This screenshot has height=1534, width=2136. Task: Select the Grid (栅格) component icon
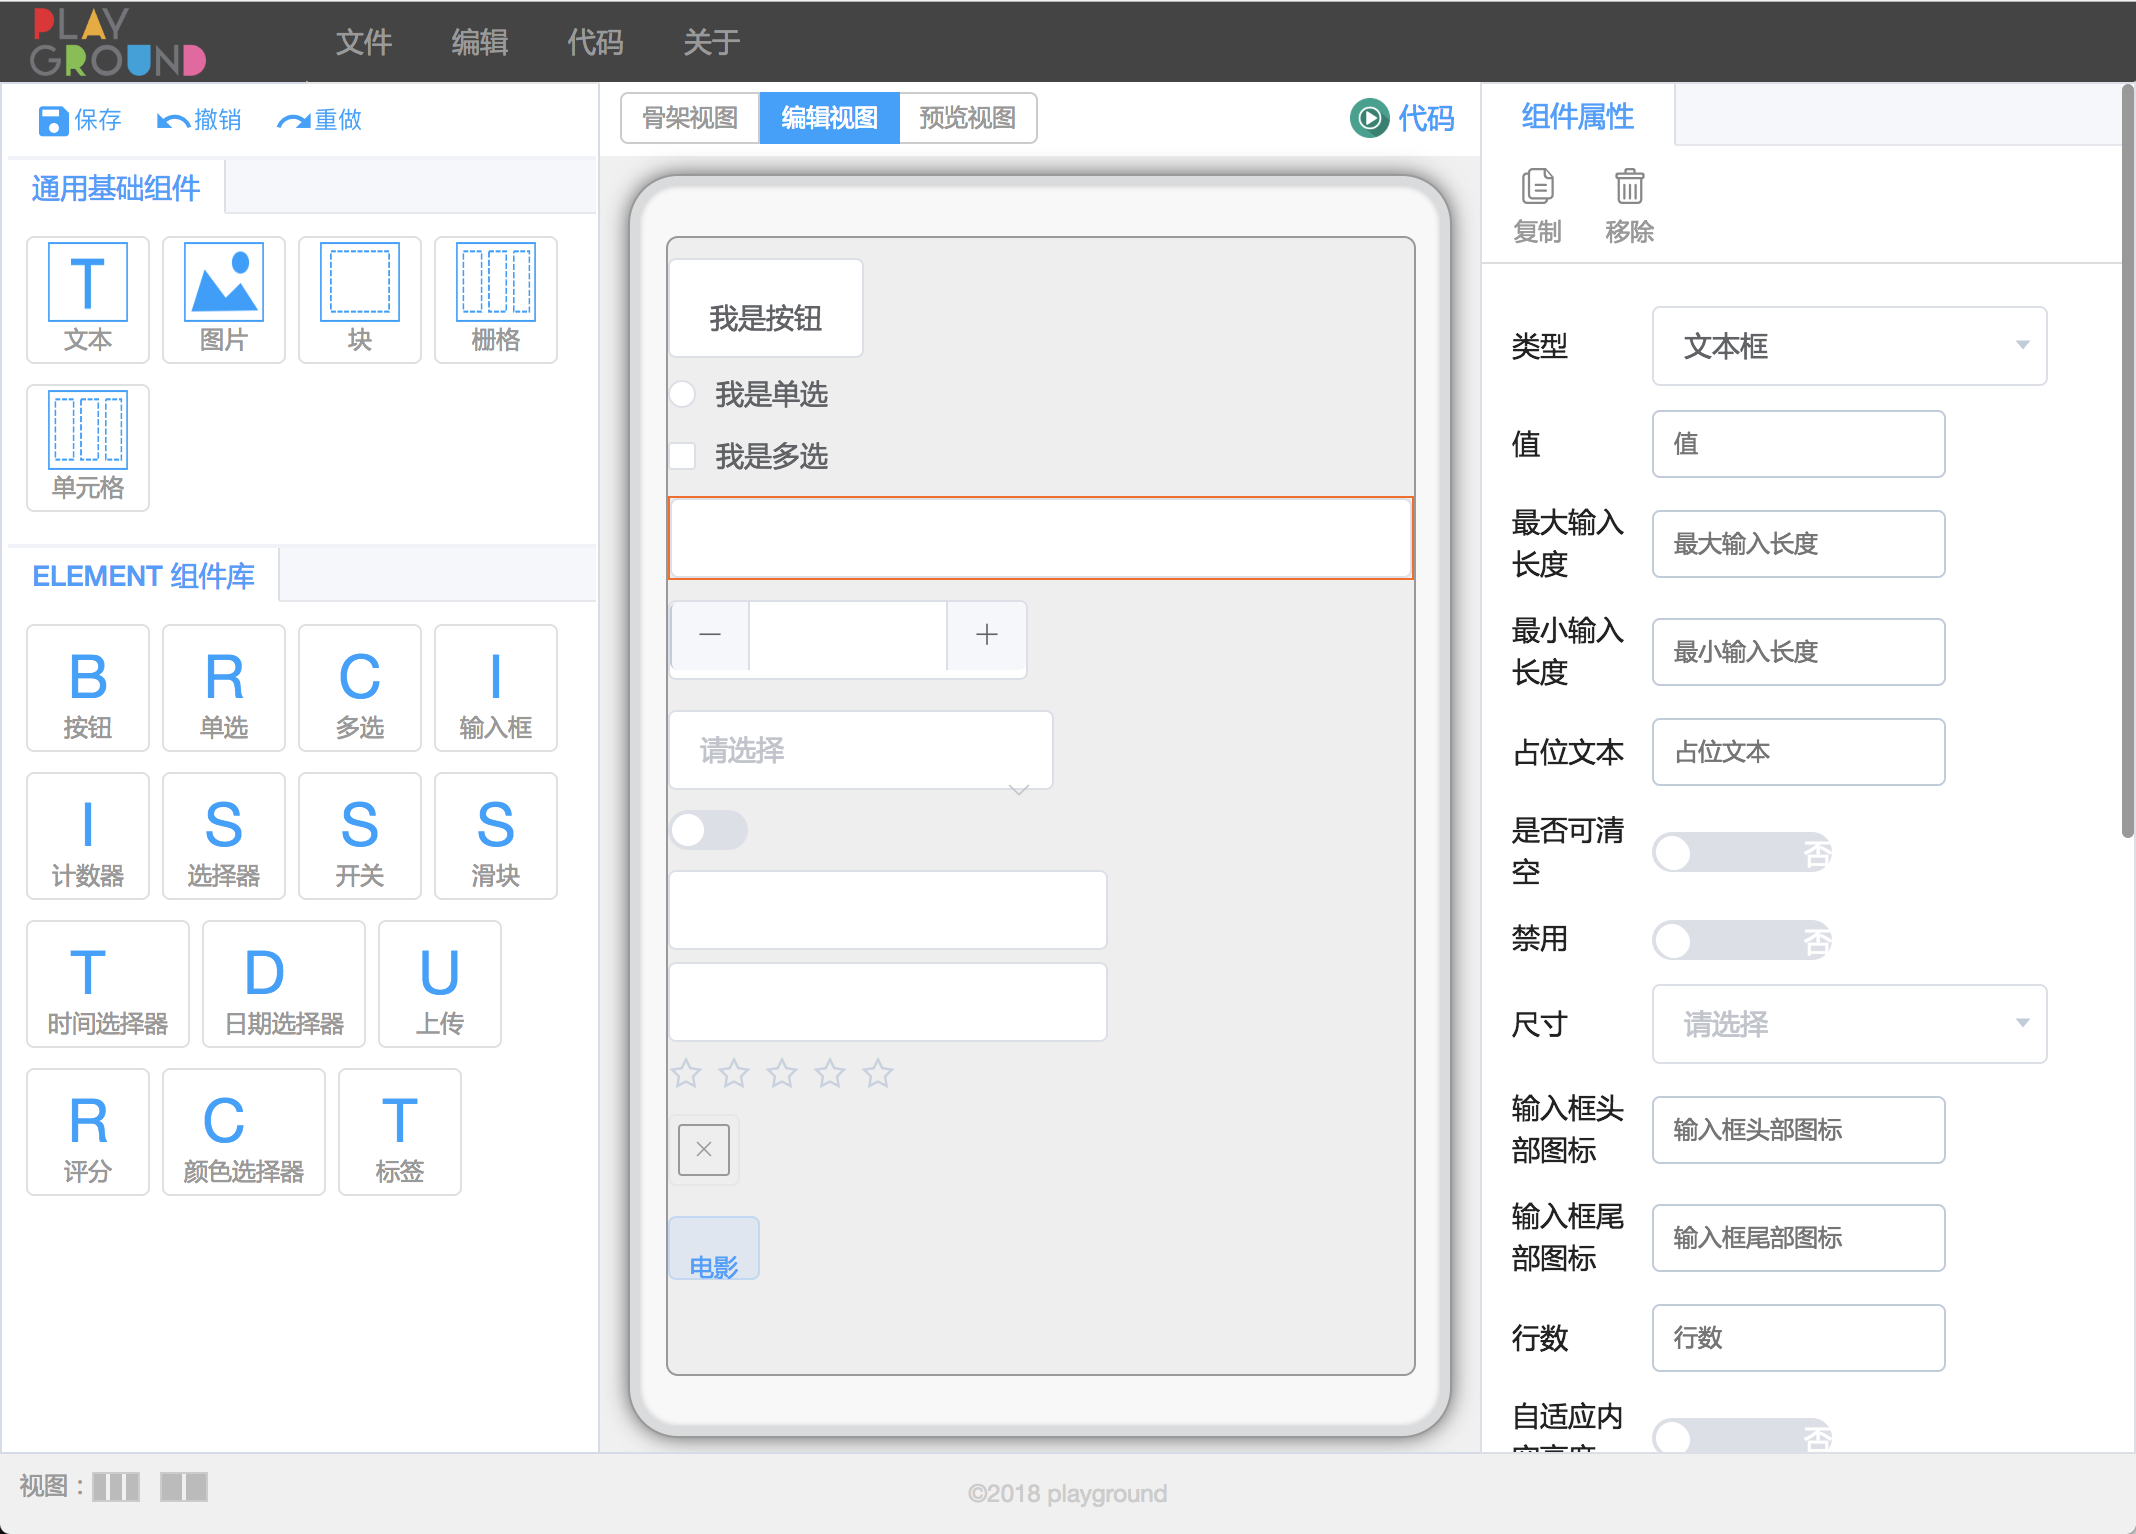coord(495,283)
